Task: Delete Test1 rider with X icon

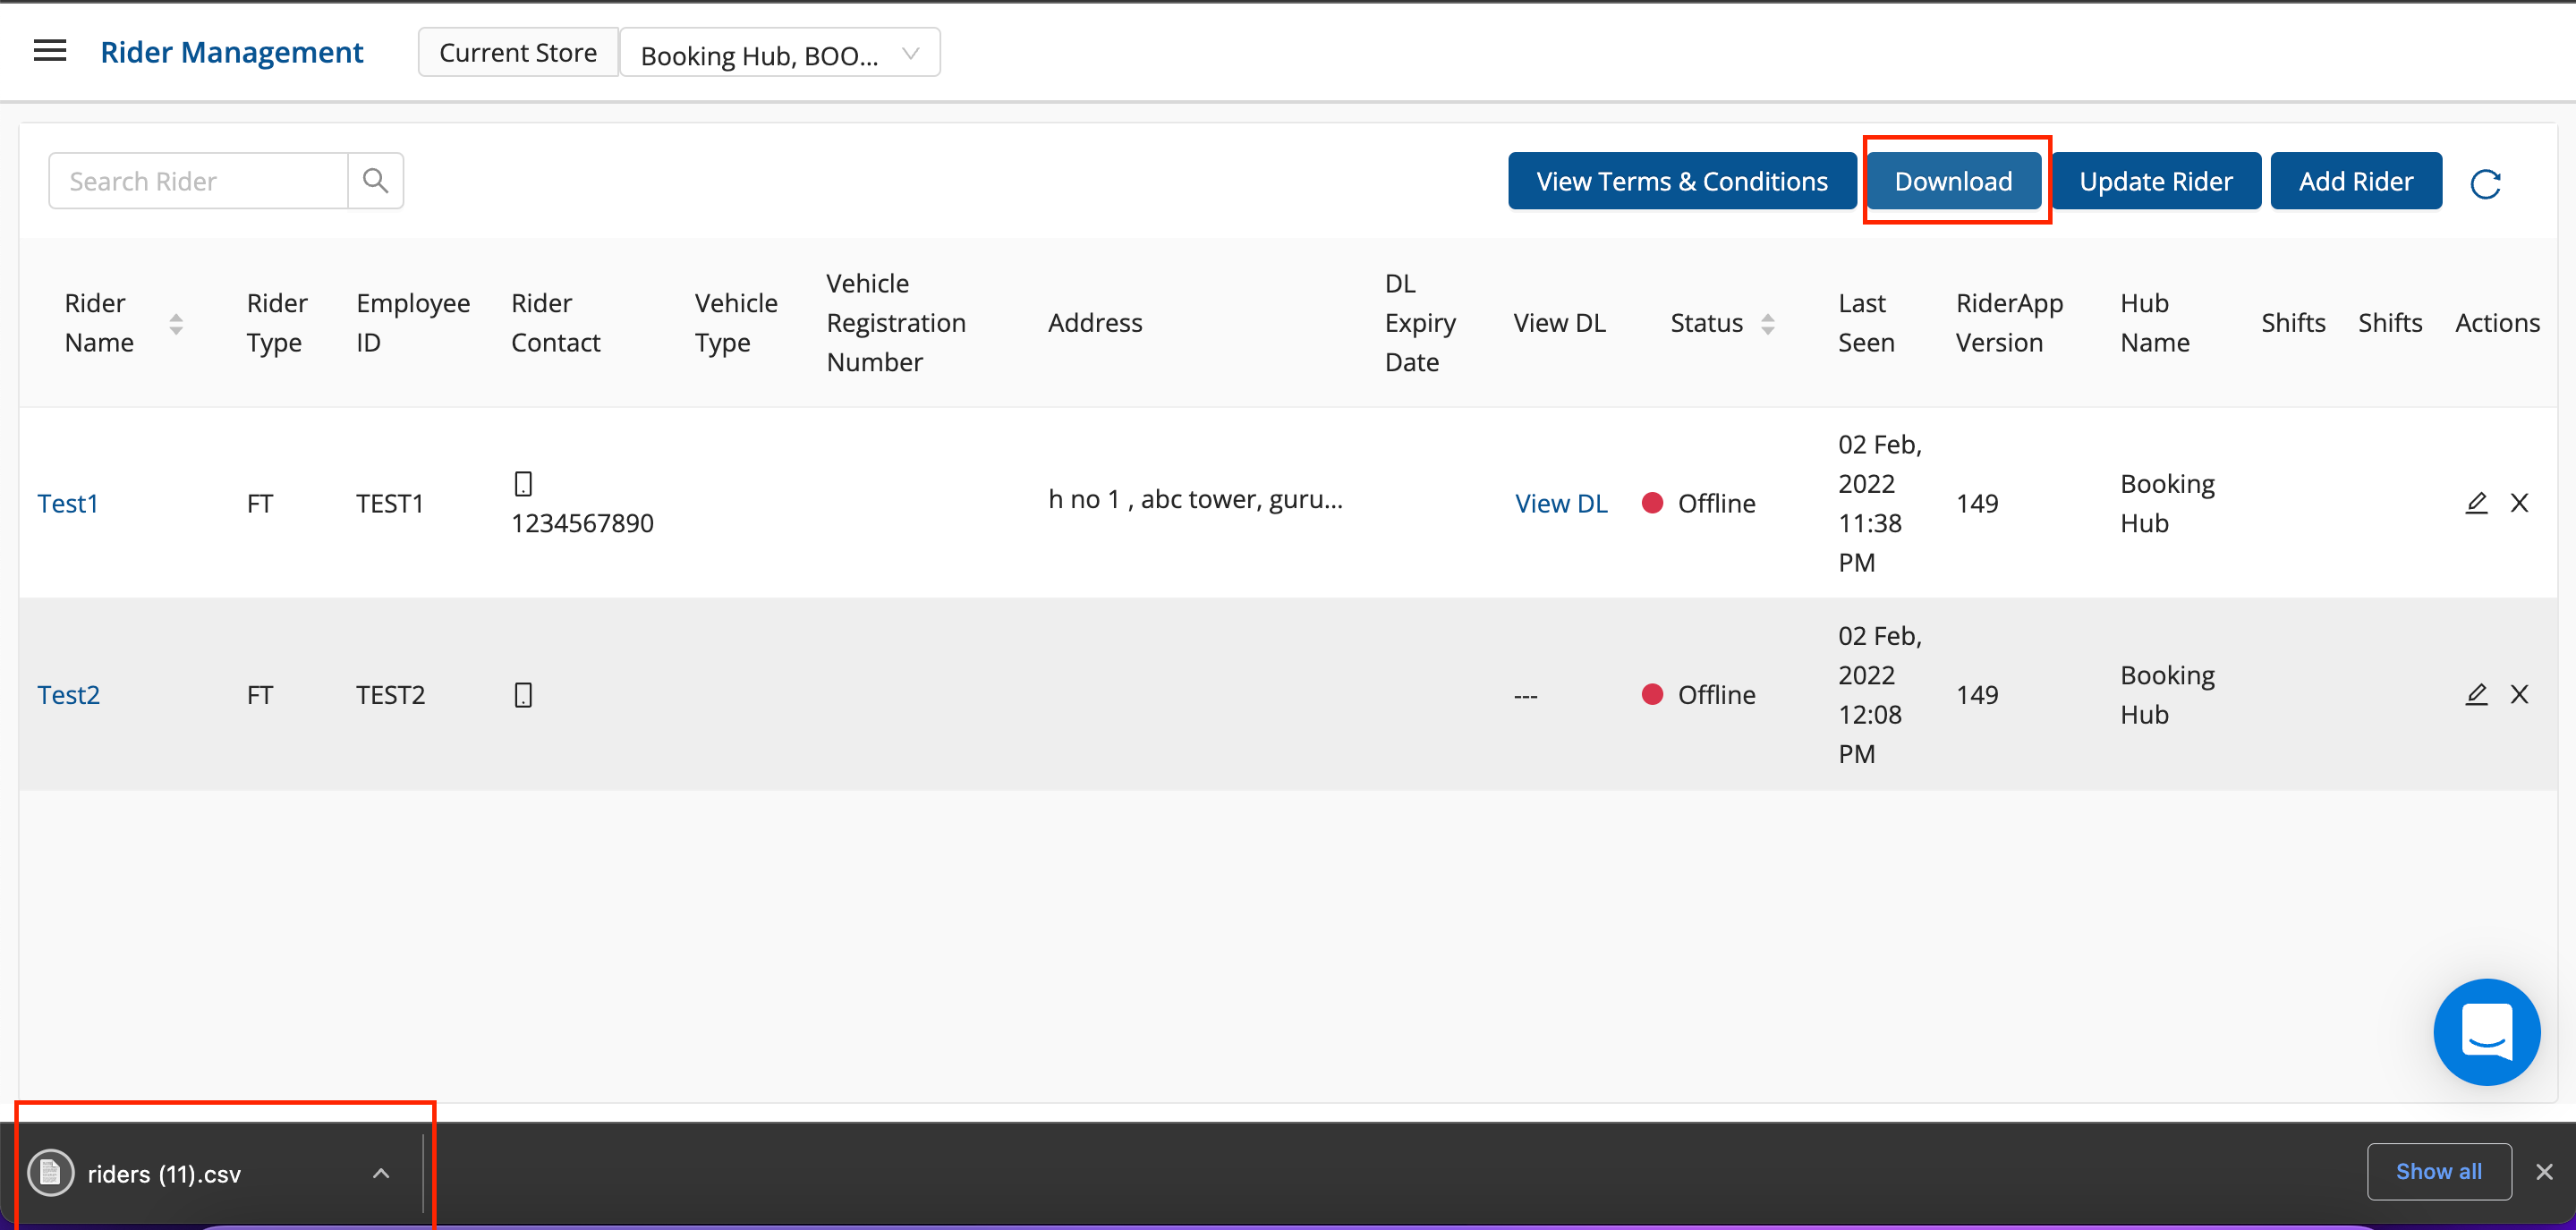Action: (2519, 503)
